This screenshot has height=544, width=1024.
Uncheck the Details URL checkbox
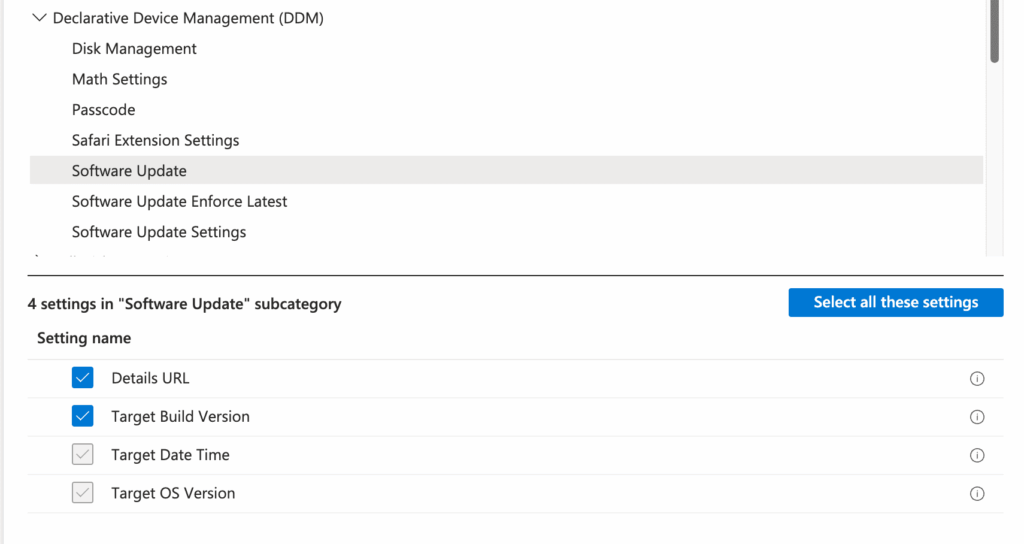[83, 378]
